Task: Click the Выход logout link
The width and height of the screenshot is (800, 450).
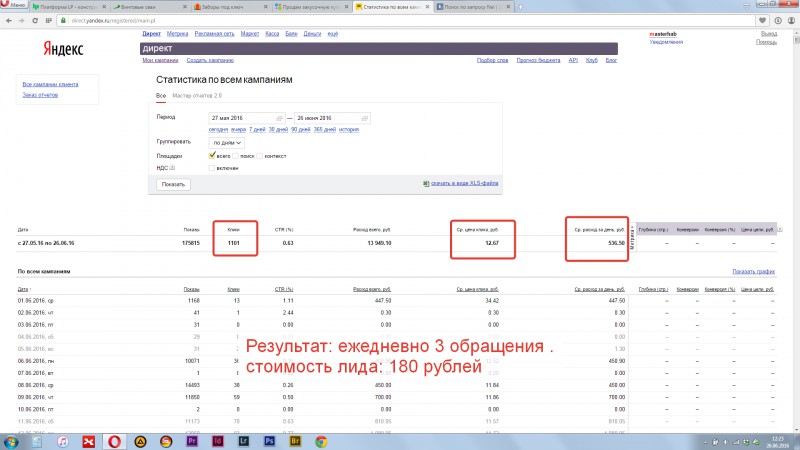Action: pos(769,34)
